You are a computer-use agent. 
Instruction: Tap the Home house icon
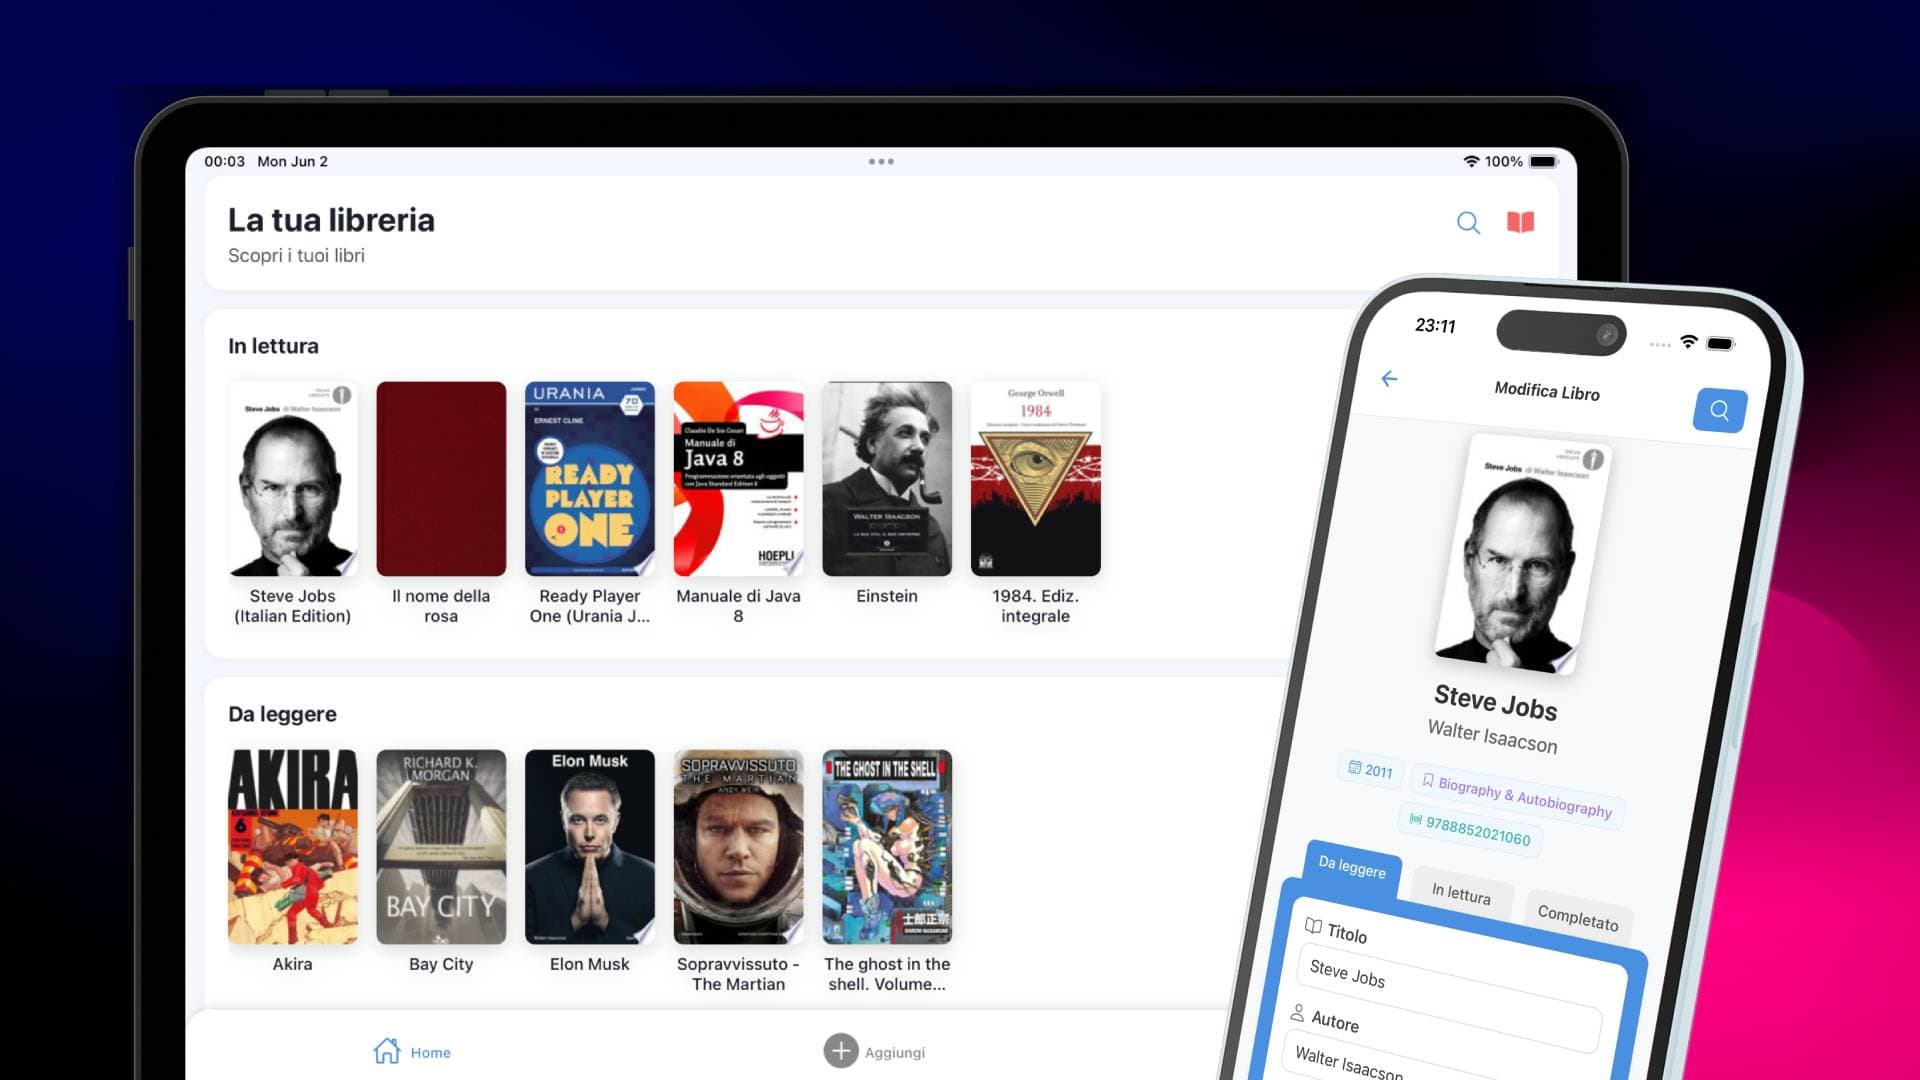tap(387, 1051)
